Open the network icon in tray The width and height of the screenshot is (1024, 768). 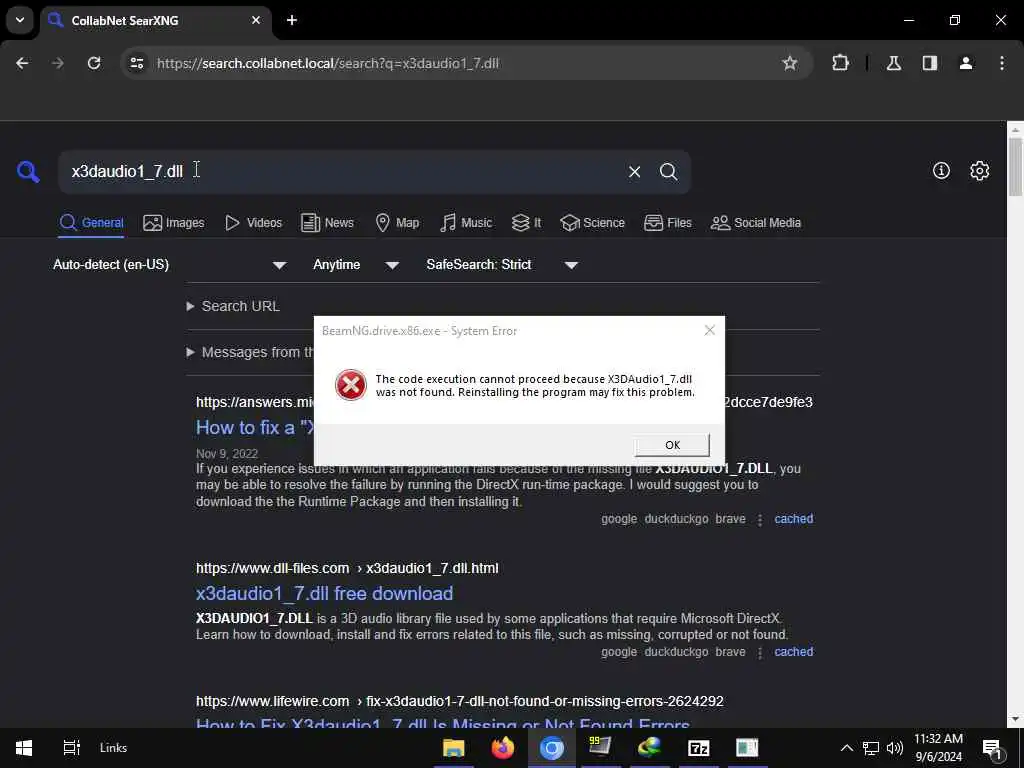(x=871, y=748)
